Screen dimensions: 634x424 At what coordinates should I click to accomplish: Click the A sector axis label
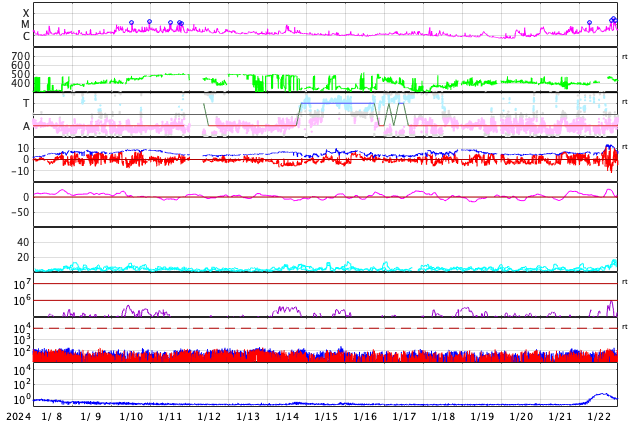click(x=26, y=127)
